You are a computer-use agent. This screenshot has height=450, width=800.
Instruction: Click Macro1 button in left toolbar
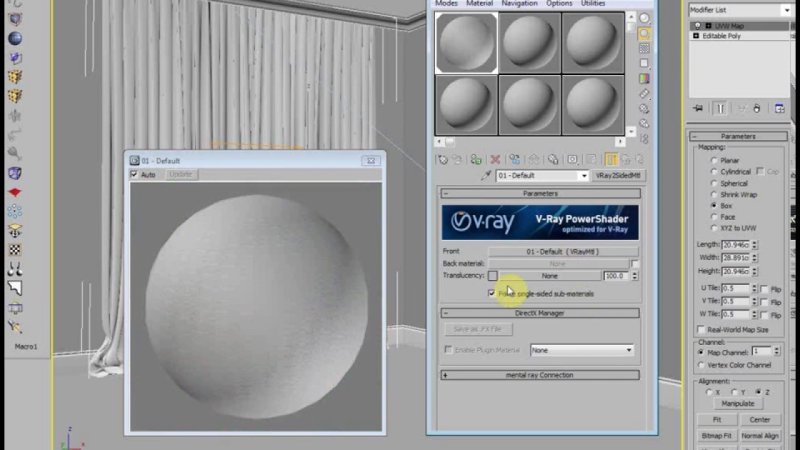26,346
